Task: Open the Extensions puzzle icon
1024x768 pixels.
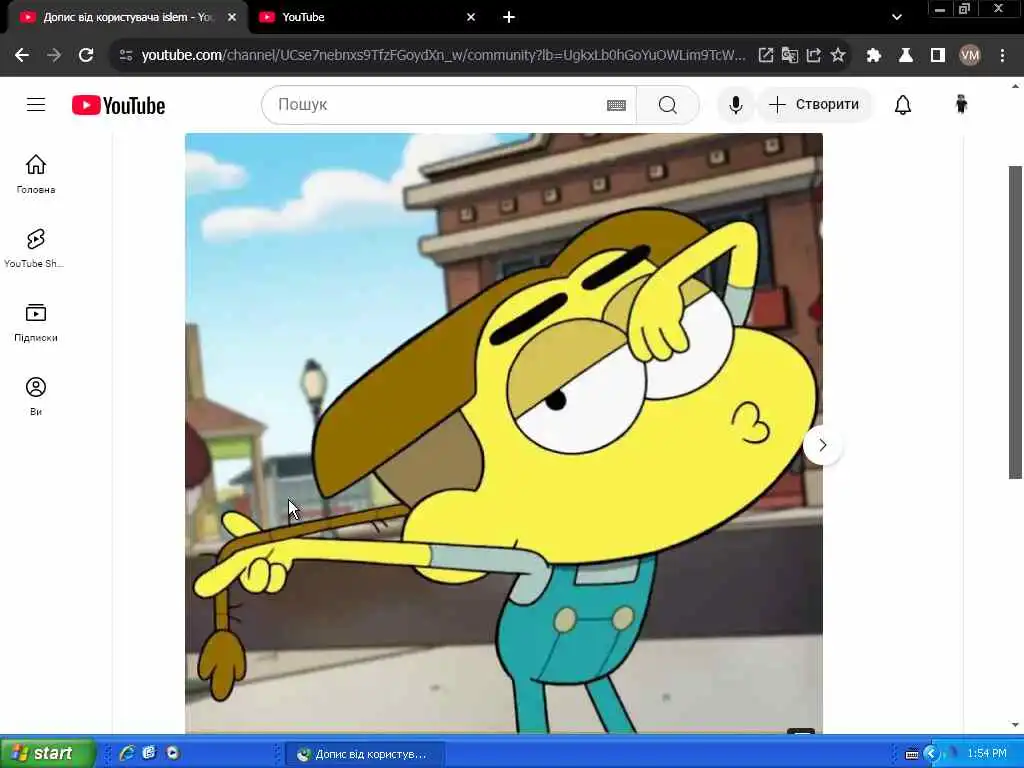Action: point(873,56)
